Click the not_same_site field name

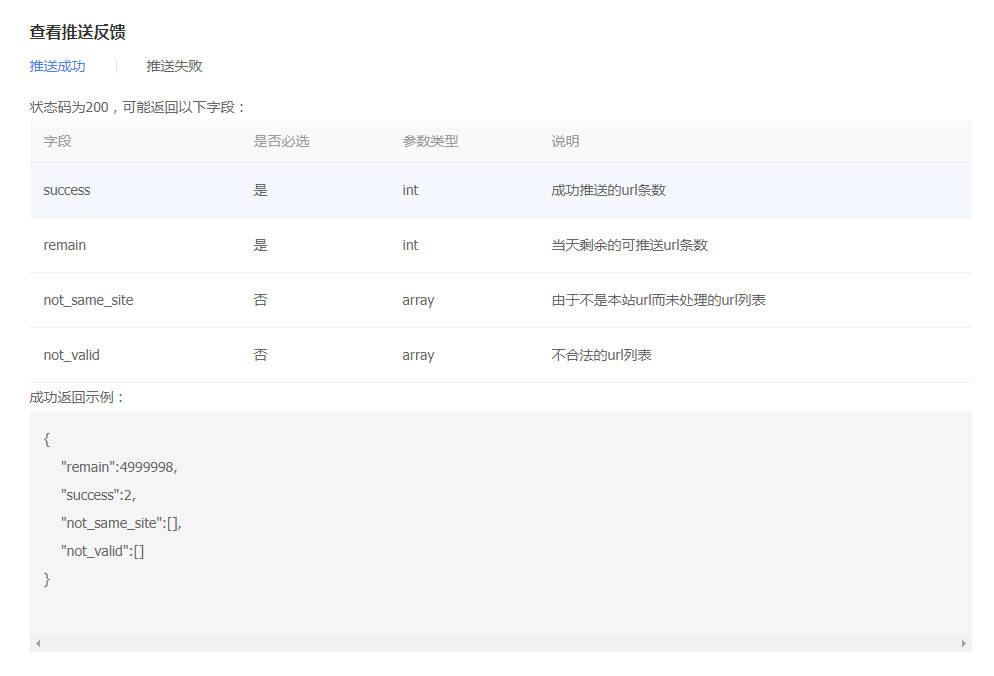pyautogui.click(x=88, y=300)
